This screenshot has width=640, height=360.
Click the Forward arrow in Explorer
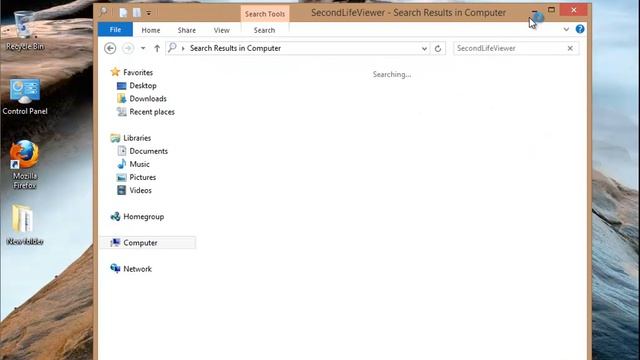[x=128, y=48]
